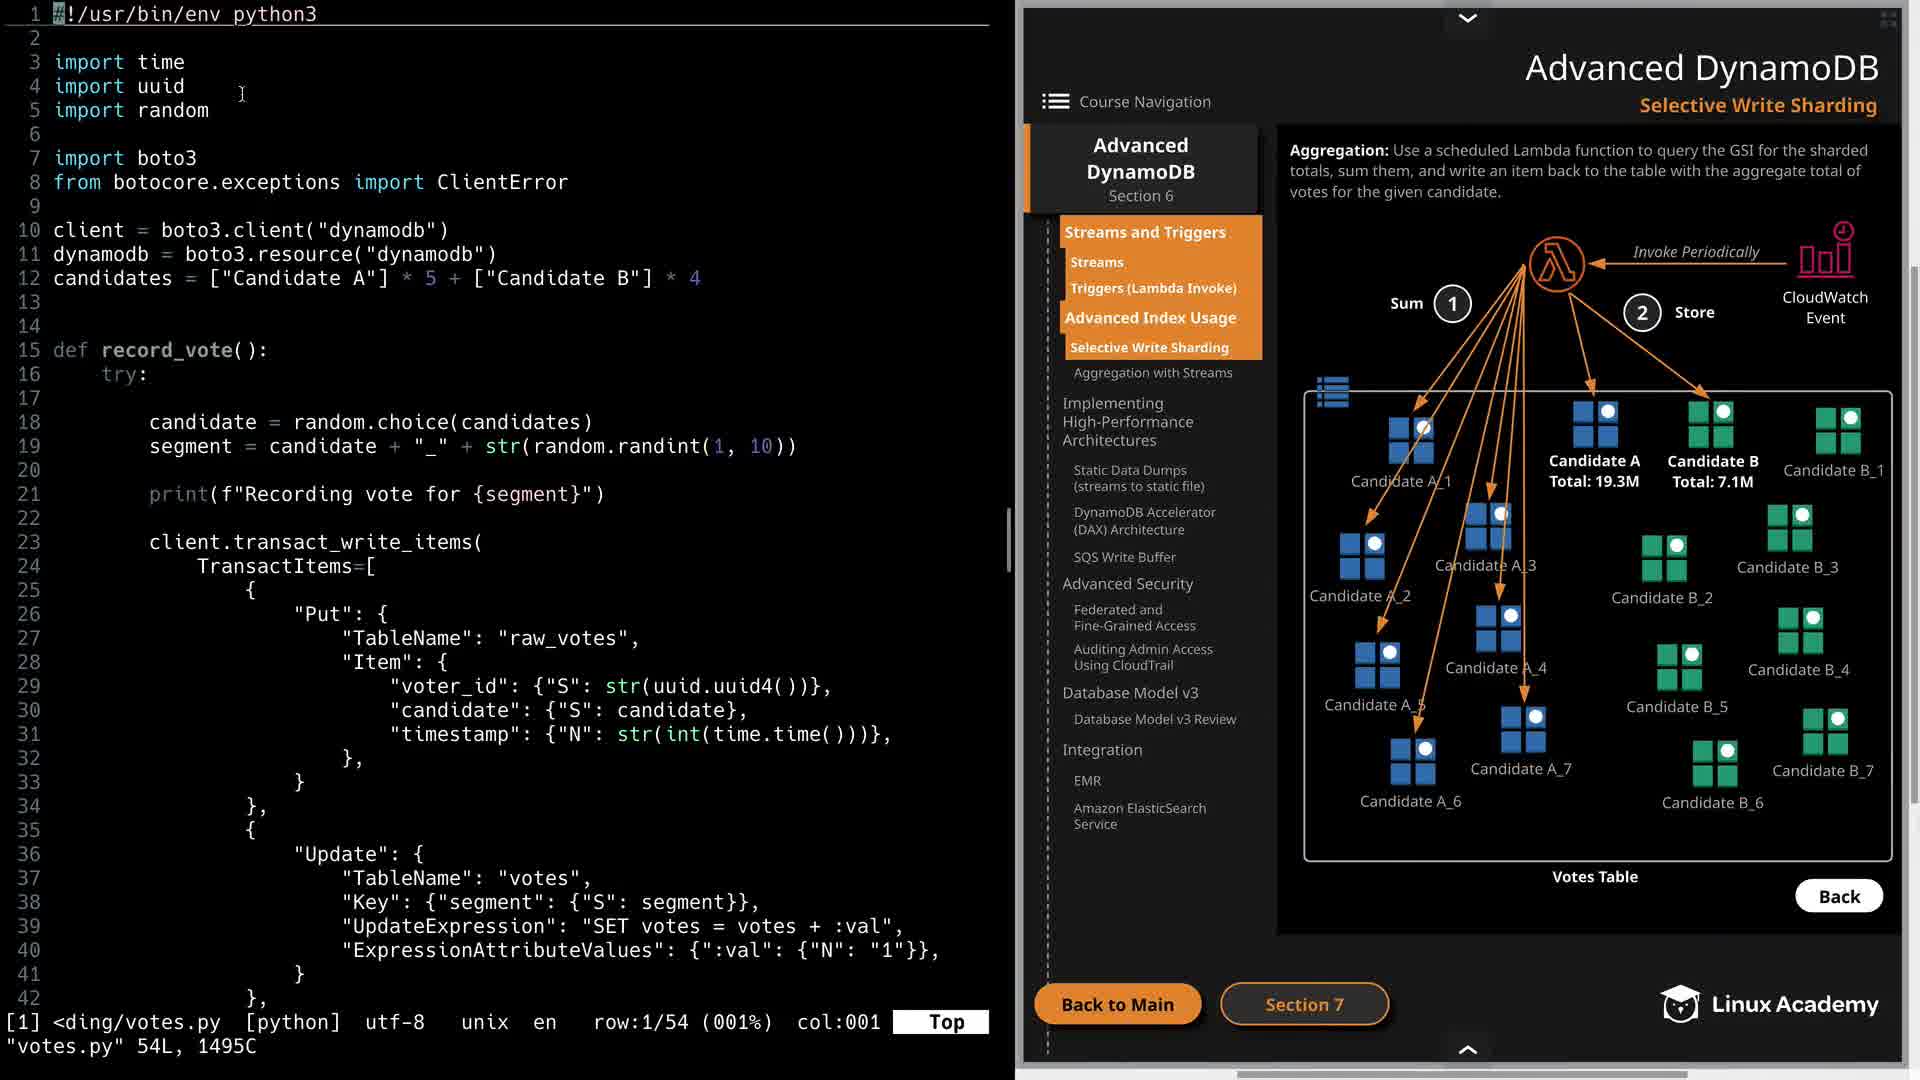Click the Back to Main button
Image resolution: width=1920 pixels, height=1080 pixels.
coord(1117,1004)
